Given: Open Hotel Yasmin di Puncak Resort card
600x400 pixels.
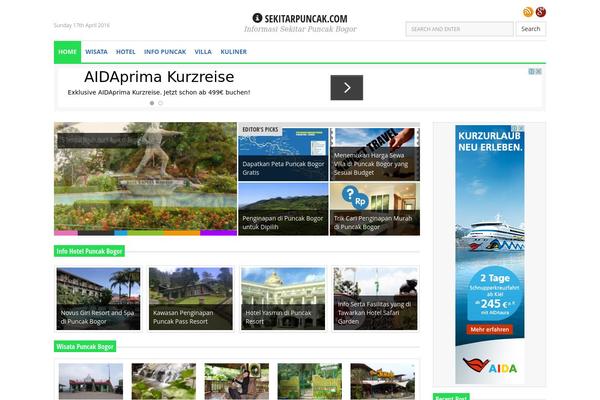Looking at the screenshot, I should point(283,299).
